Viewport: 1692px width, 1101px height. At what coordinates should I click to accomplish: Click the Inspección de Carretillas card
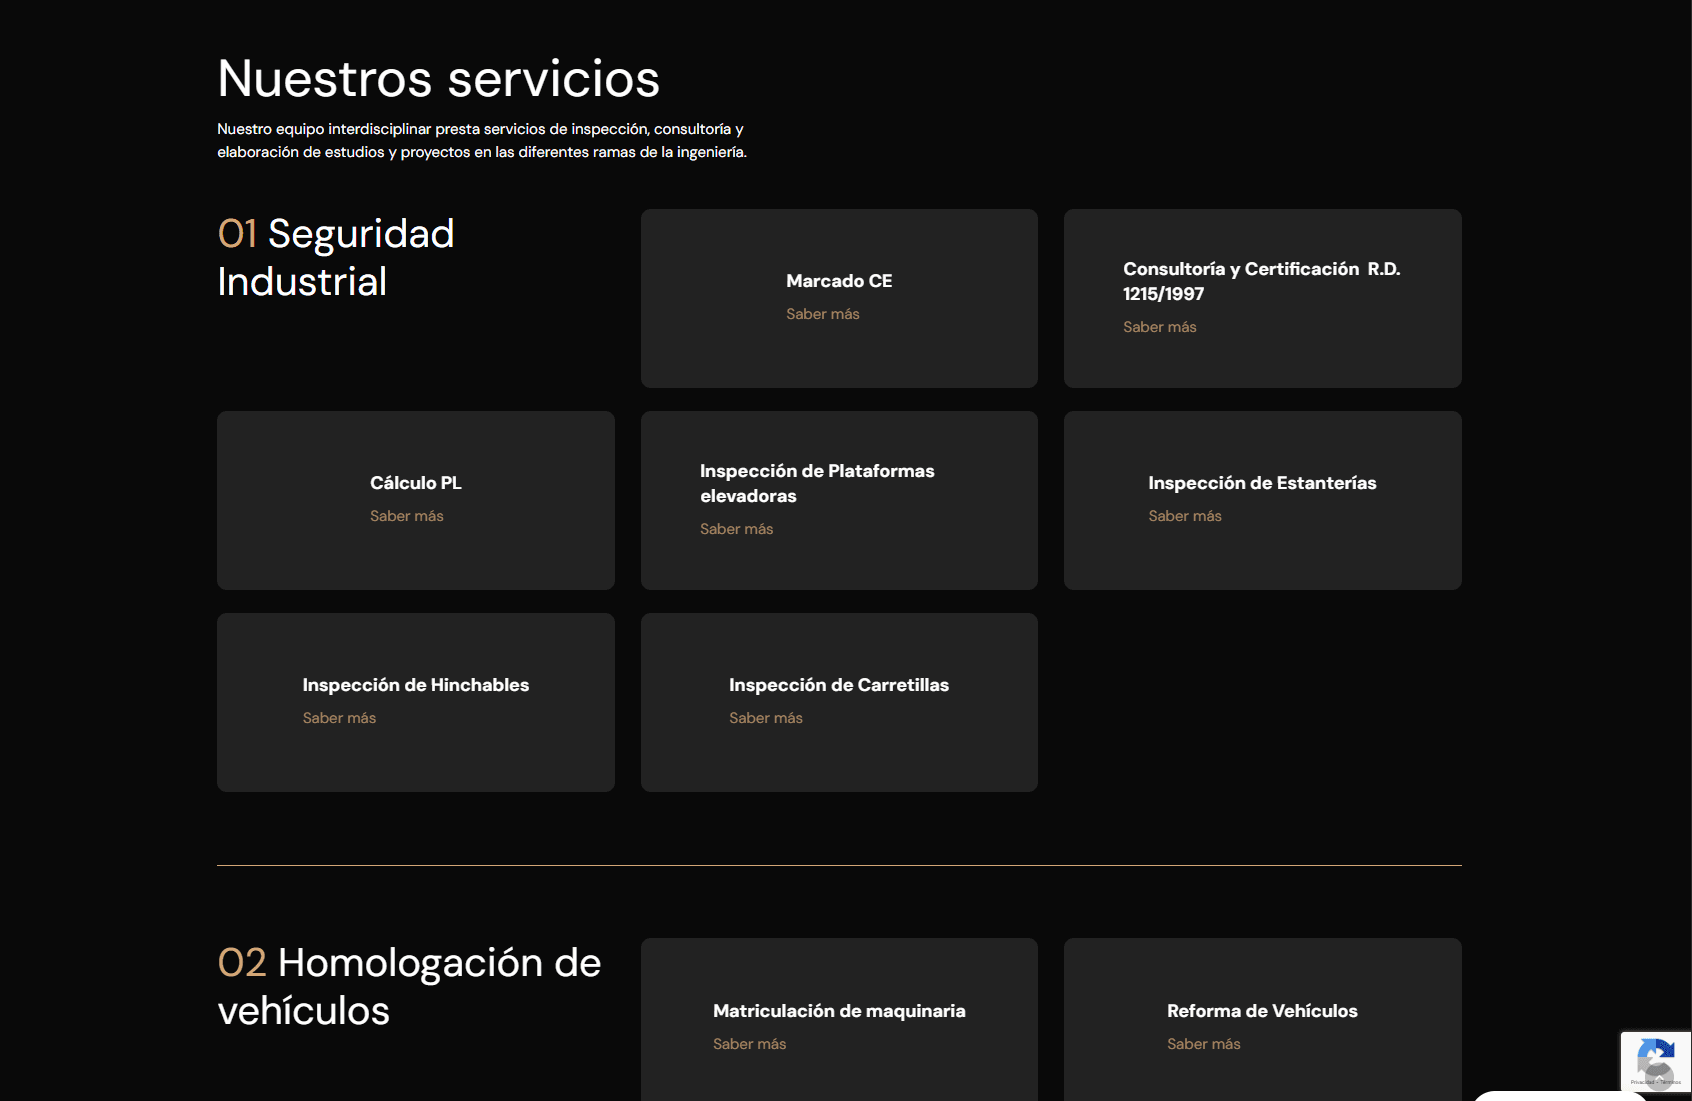[x=839, y=701]
